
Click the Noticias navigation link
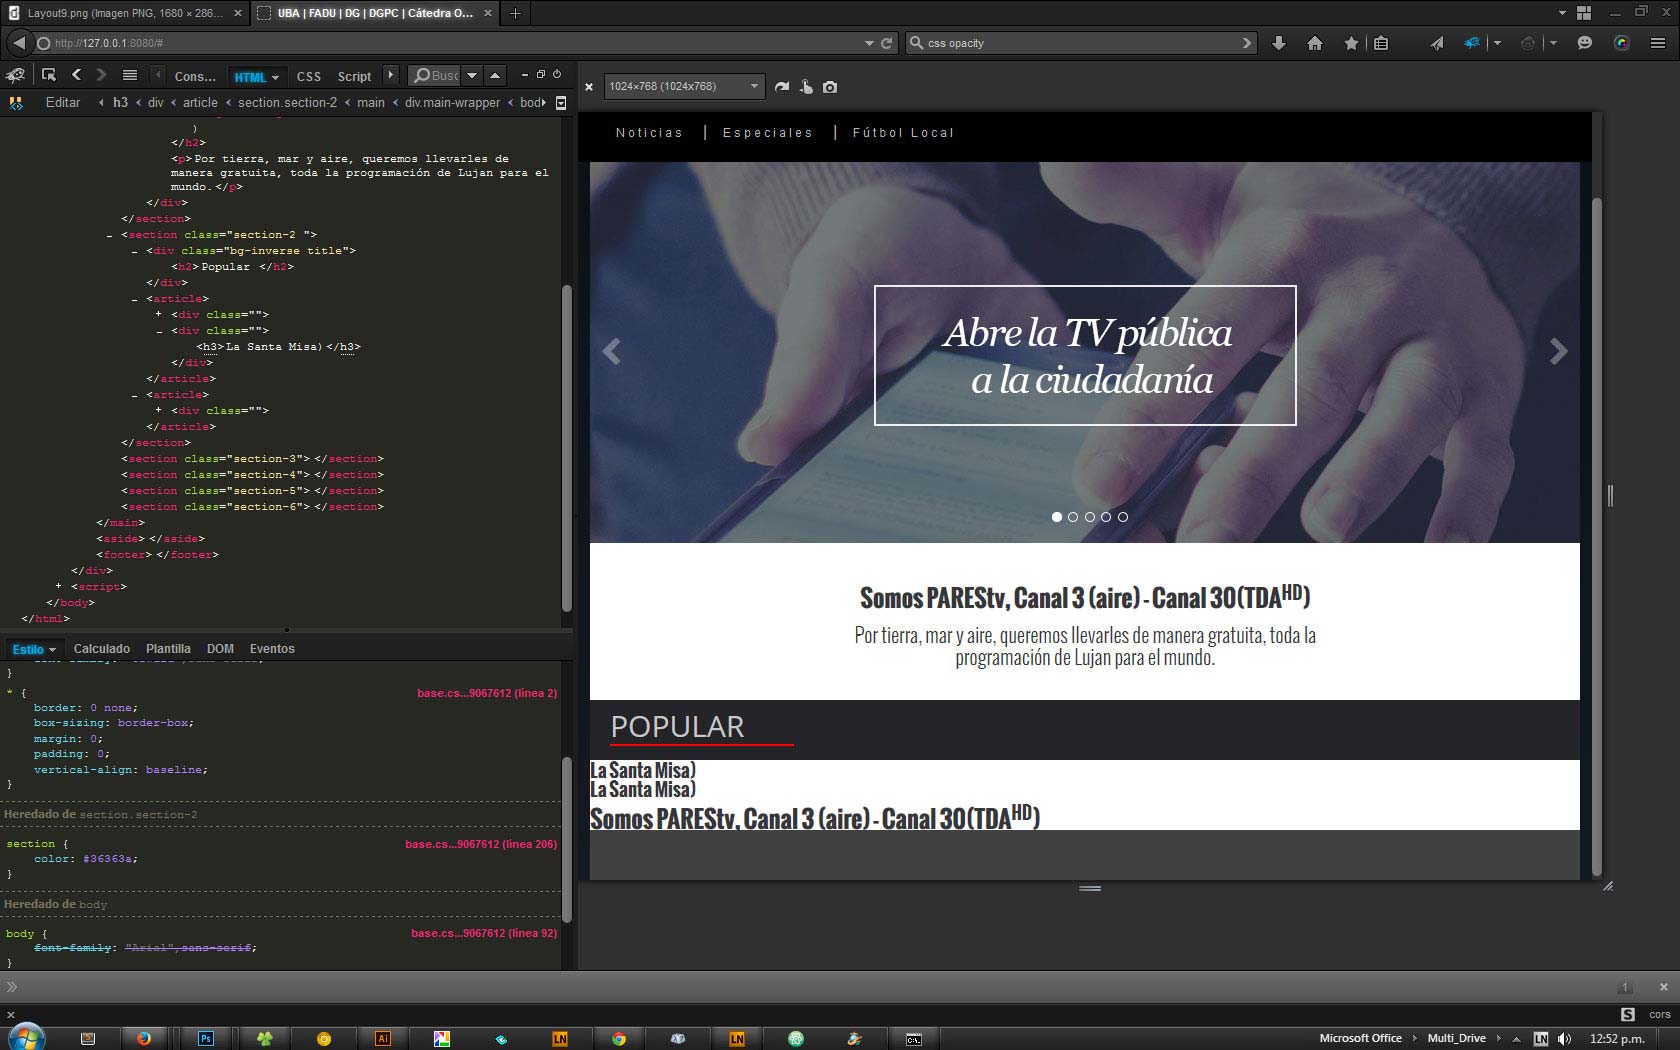coord(649,133)
